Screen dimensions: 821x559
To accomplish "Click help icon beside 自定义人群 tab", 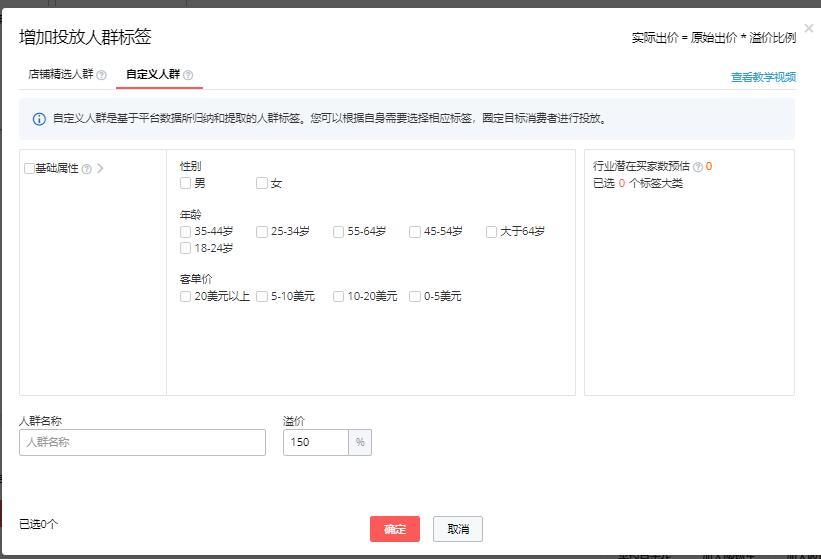I will [x=188, y=75].
